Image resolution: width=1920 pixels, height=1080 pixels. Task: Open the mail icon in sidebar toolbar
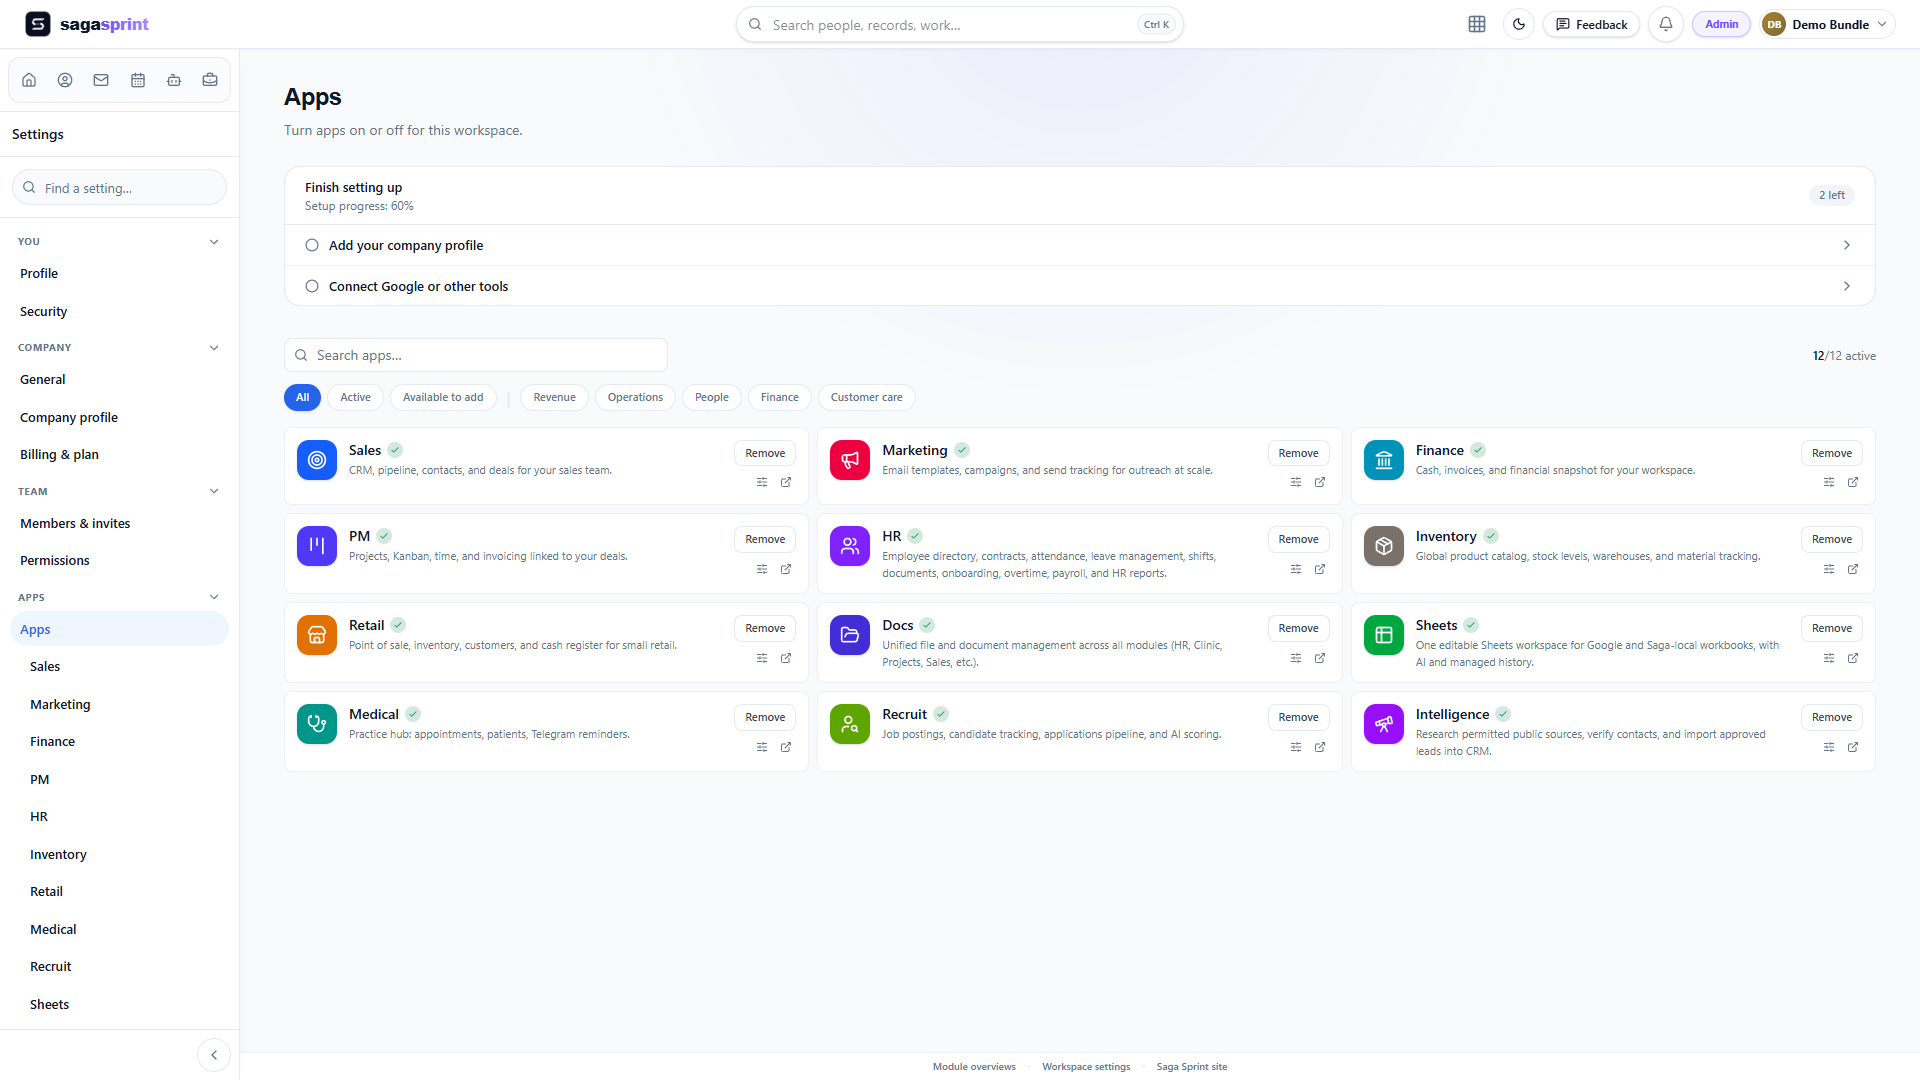tap(101, 80)
